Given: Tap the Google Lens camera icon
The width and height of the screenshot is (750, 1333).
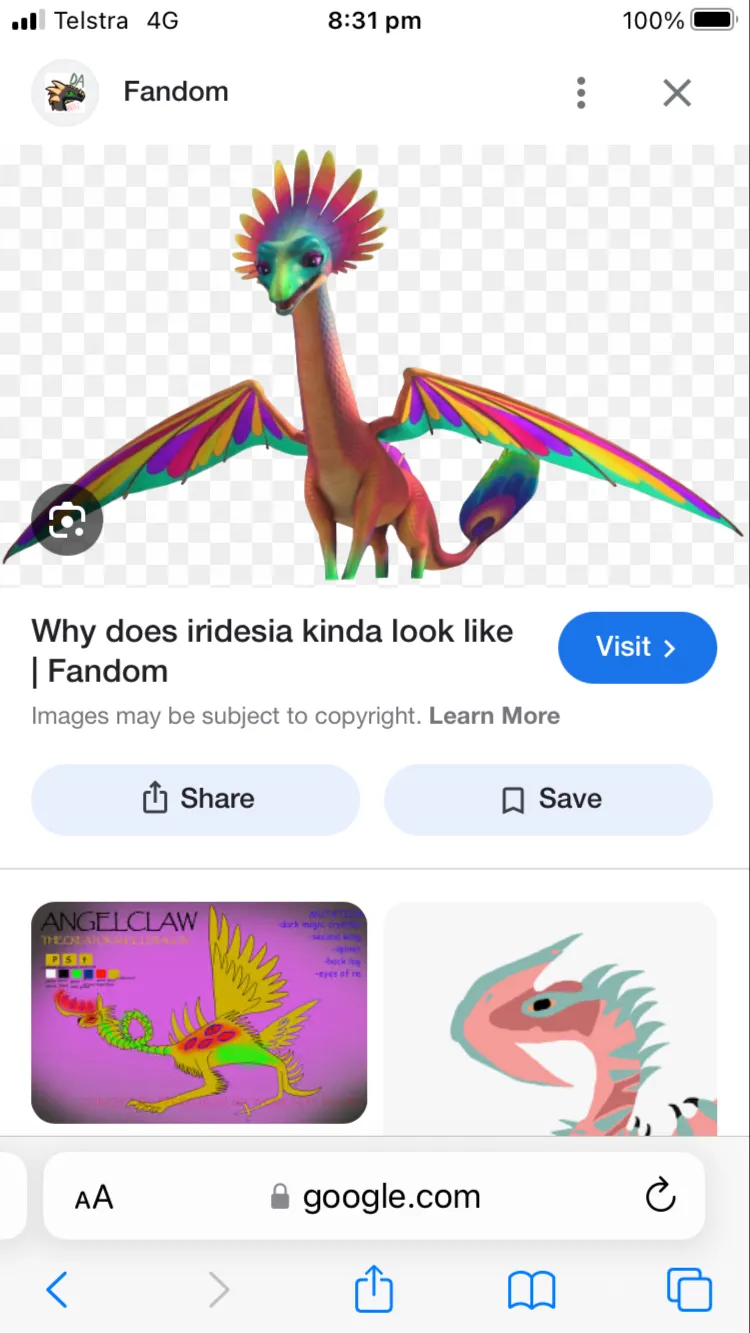Looking at the screenshot, I should point(67,520).
